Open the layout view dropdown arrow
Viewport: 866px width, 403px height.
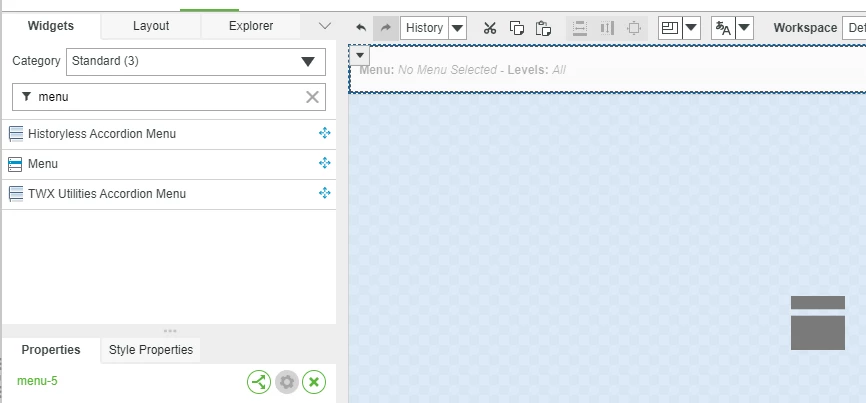(x=691, y=28)
